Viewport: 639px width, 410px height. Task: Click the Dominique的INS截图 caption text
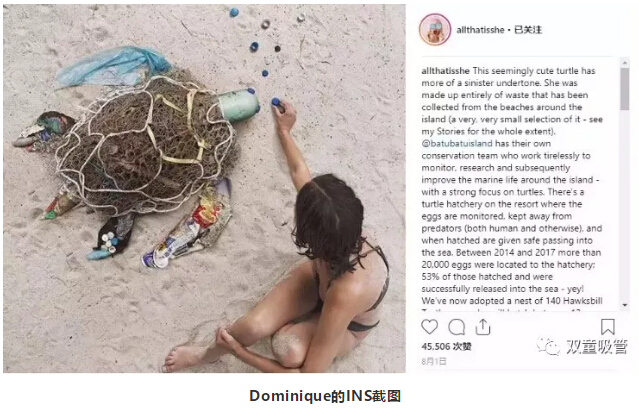click(325, 396)
